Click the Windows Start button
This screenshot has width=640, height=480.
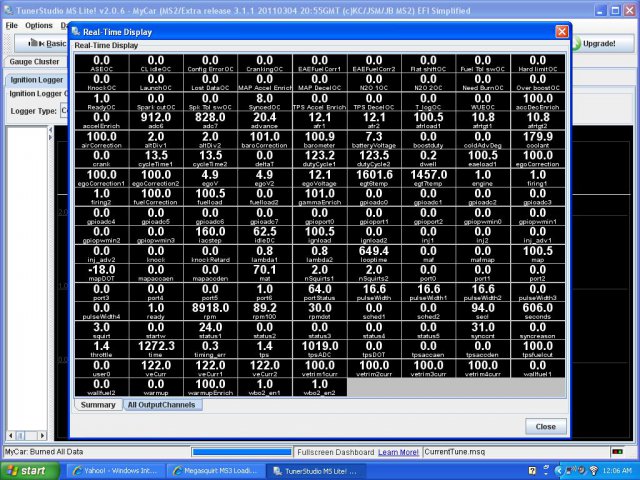(27, 470)
